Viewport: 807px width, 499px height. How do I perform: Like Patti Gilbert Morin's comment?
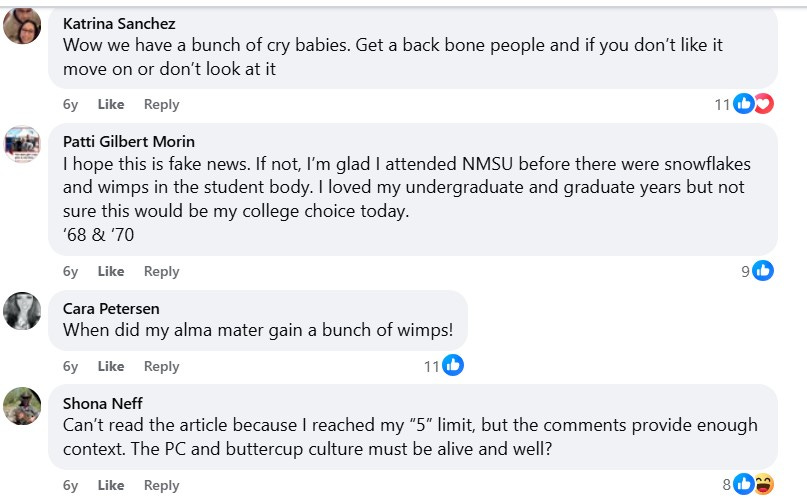(x=111, y=271)
